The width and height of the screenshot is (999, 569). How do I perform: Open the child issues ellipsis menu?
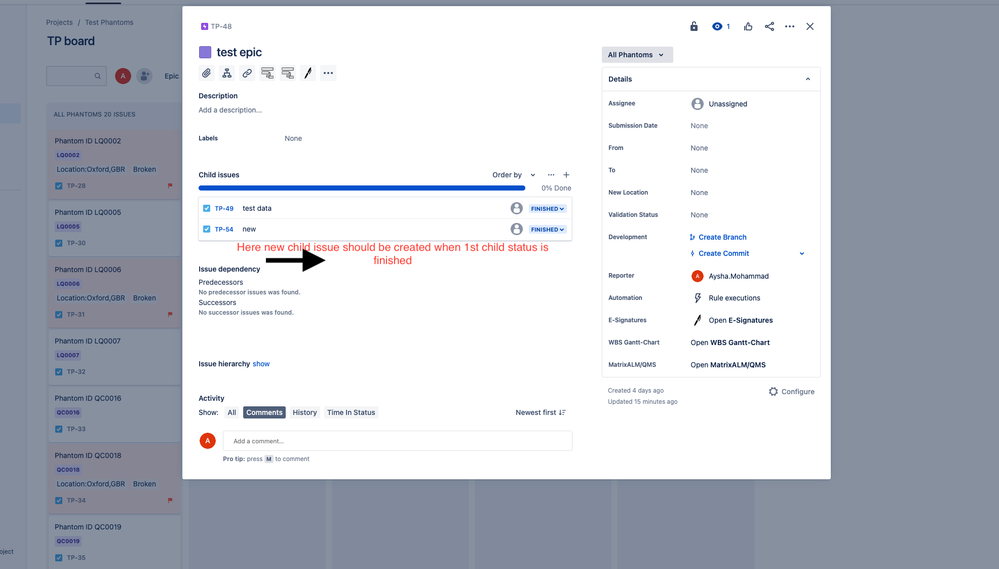pyautogui.click(x=551, y=175)
